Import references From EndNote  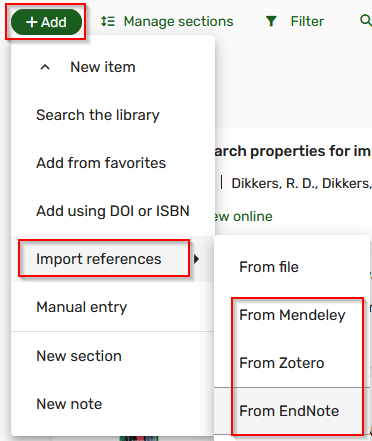[x=289, y=411]
